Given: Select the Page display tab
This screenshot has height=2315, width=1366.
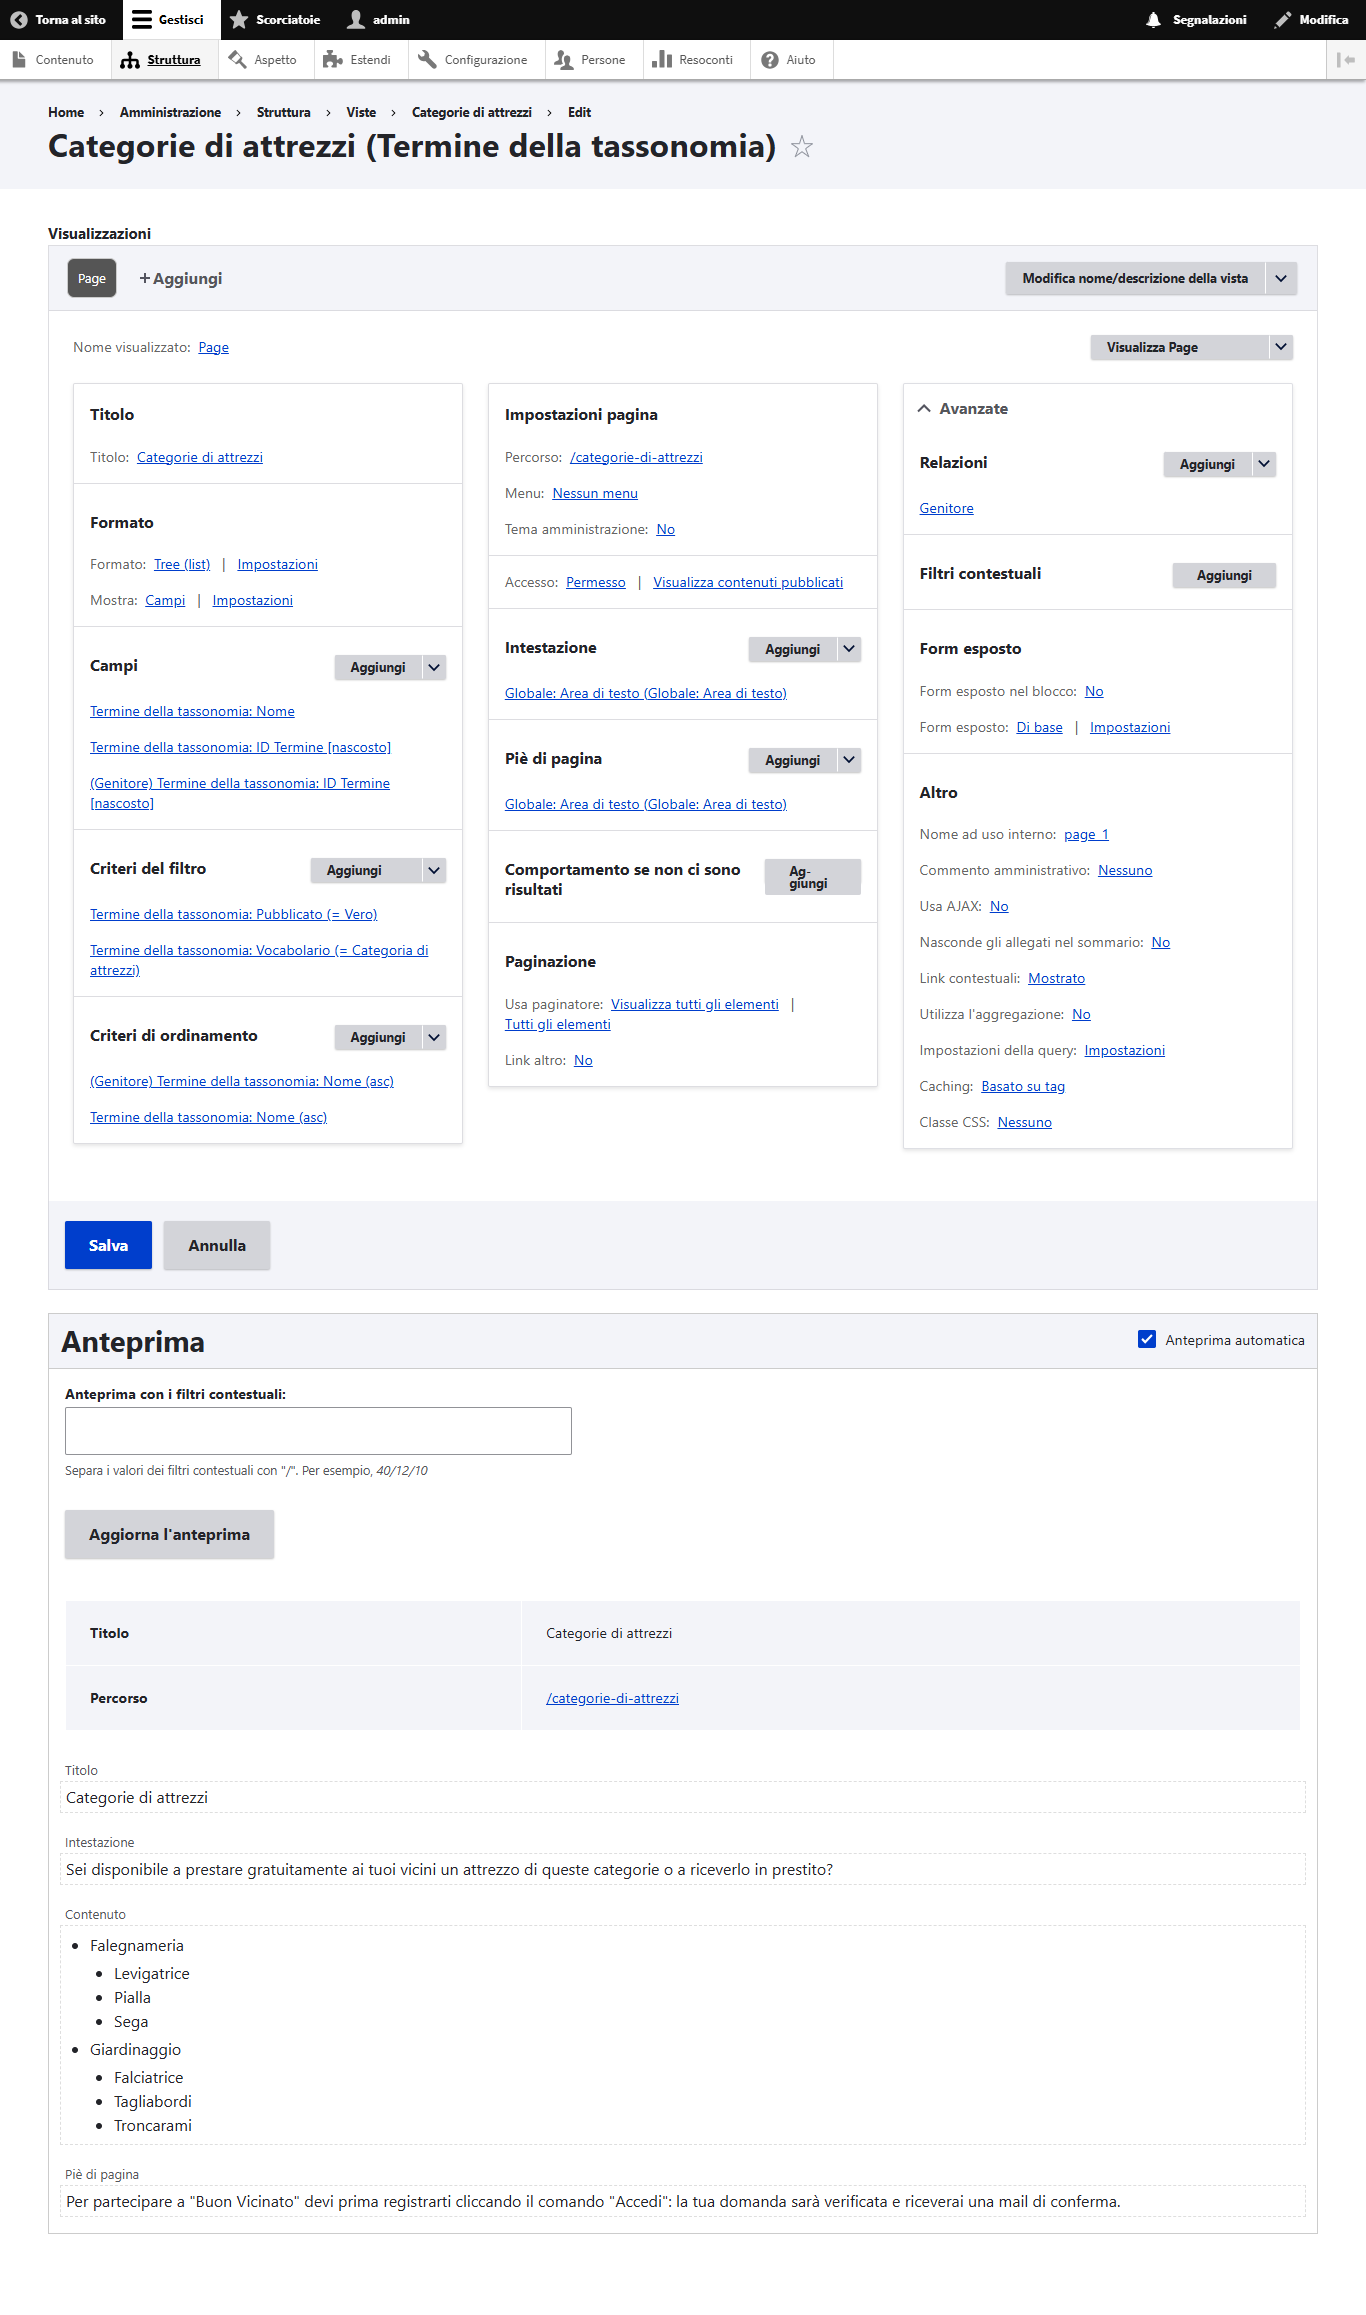Looking at the screenshot, I should [x=92, y=279].
